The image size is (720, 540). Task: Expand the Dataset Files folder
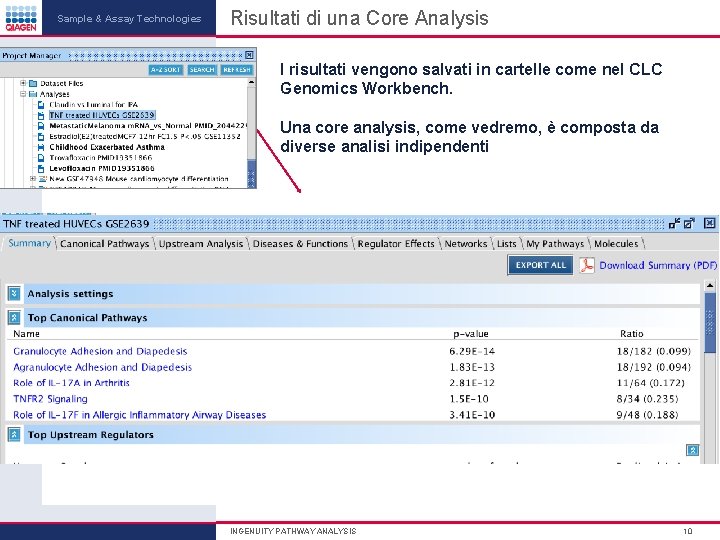23,83
